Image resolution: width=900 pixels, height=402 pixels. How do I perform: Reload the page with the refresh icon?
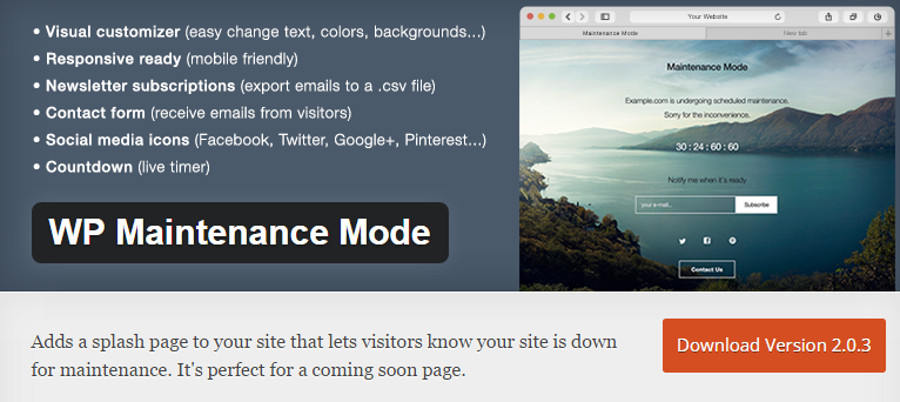click(x=778, y=17)
